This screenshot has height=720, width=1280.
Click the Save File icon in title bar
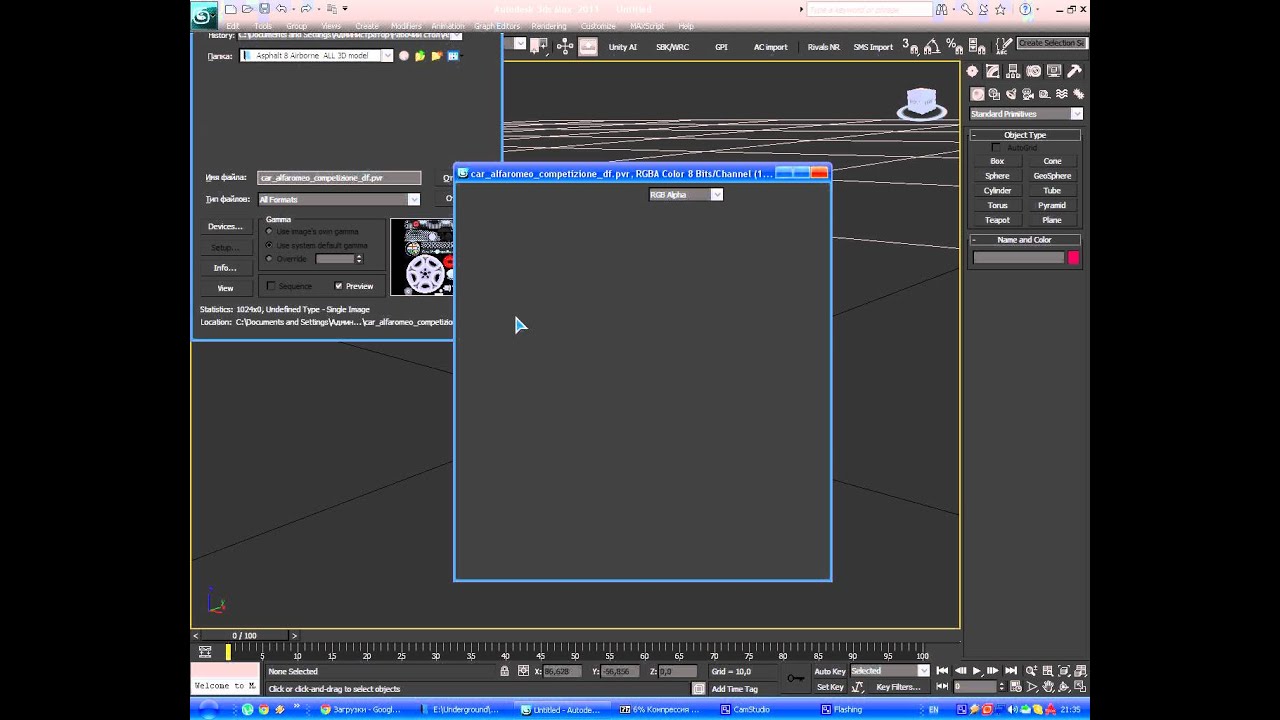264,9
